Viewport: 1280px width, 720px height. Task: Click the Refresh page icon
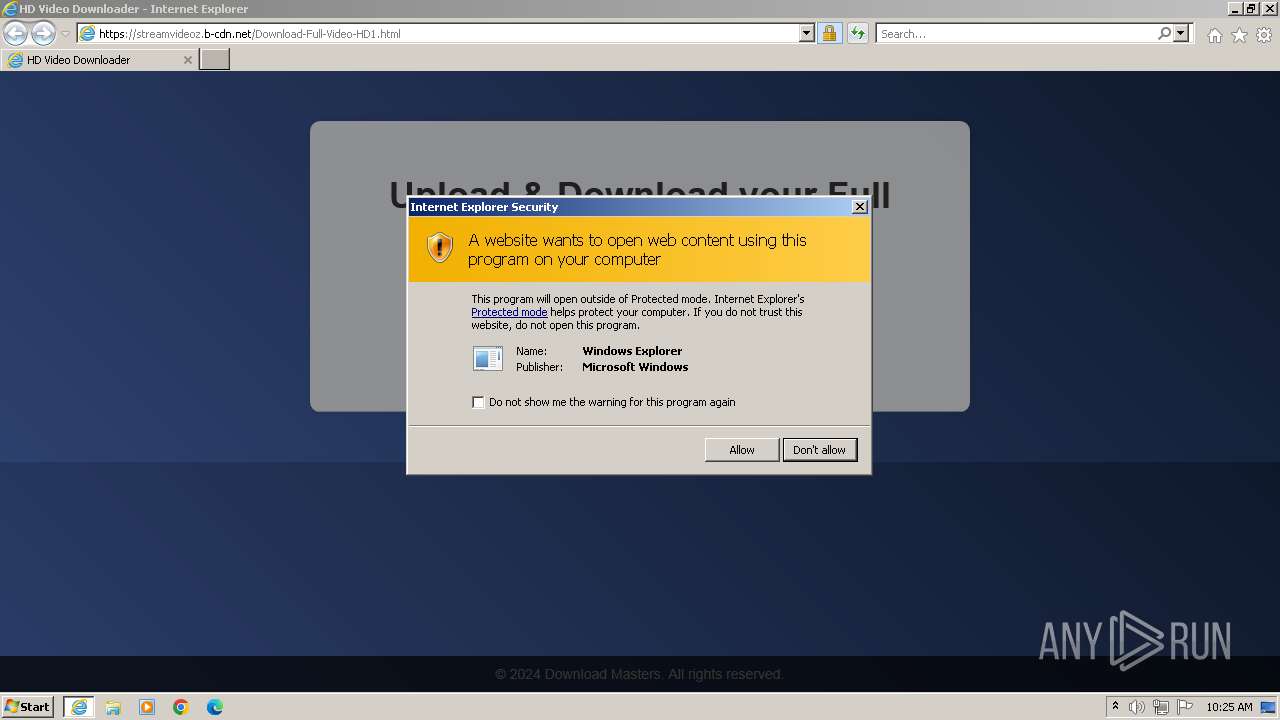click(x=857, y=33)
